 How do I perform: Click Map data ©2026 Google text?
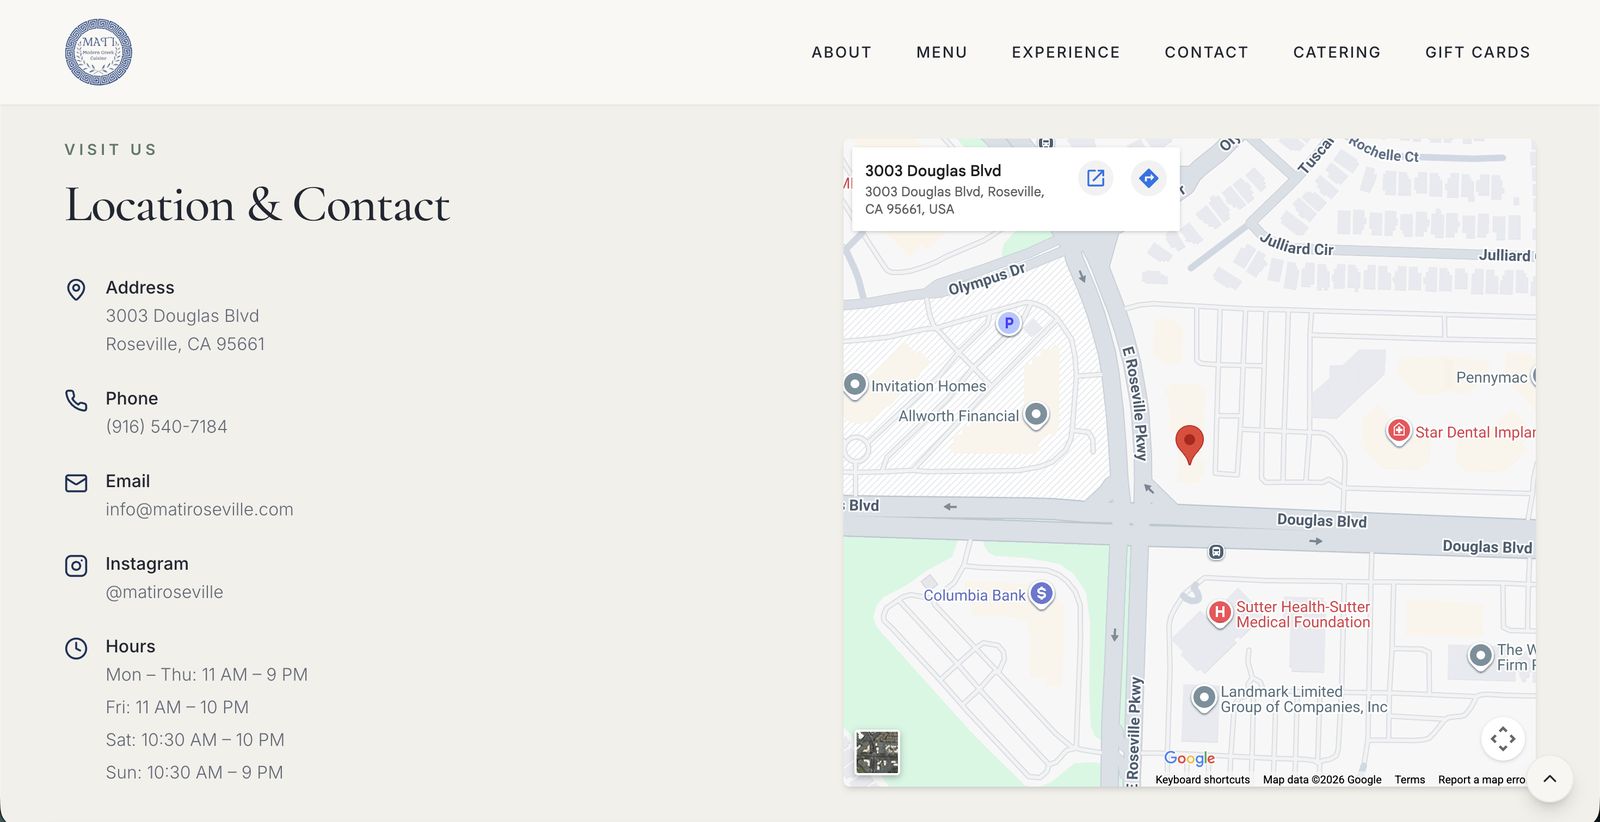tap(1322, 780)
